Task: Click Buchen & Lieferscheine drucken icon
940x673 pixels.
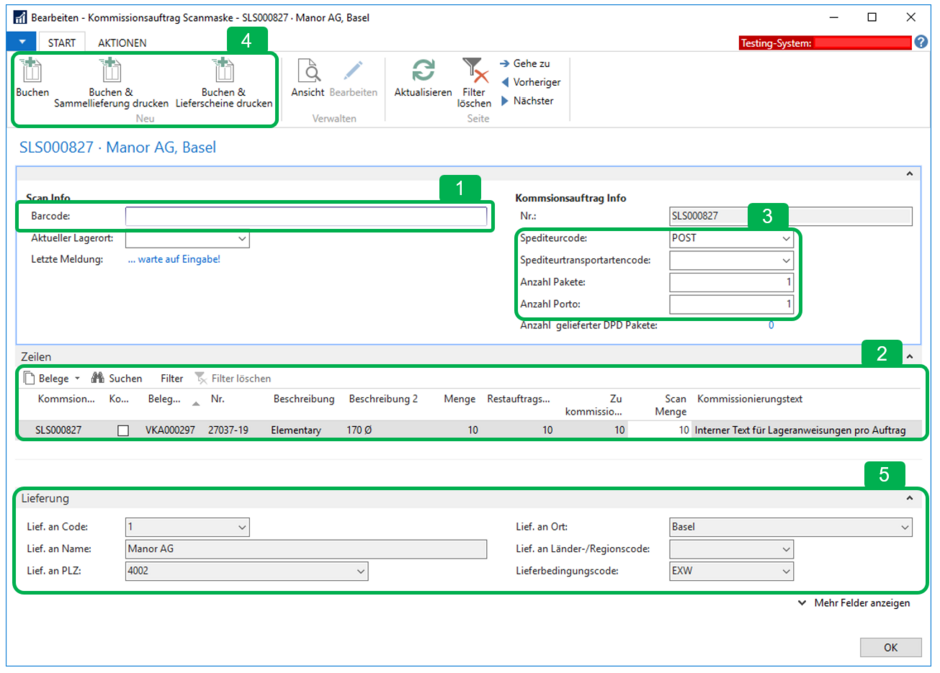Action: (224, 71)
